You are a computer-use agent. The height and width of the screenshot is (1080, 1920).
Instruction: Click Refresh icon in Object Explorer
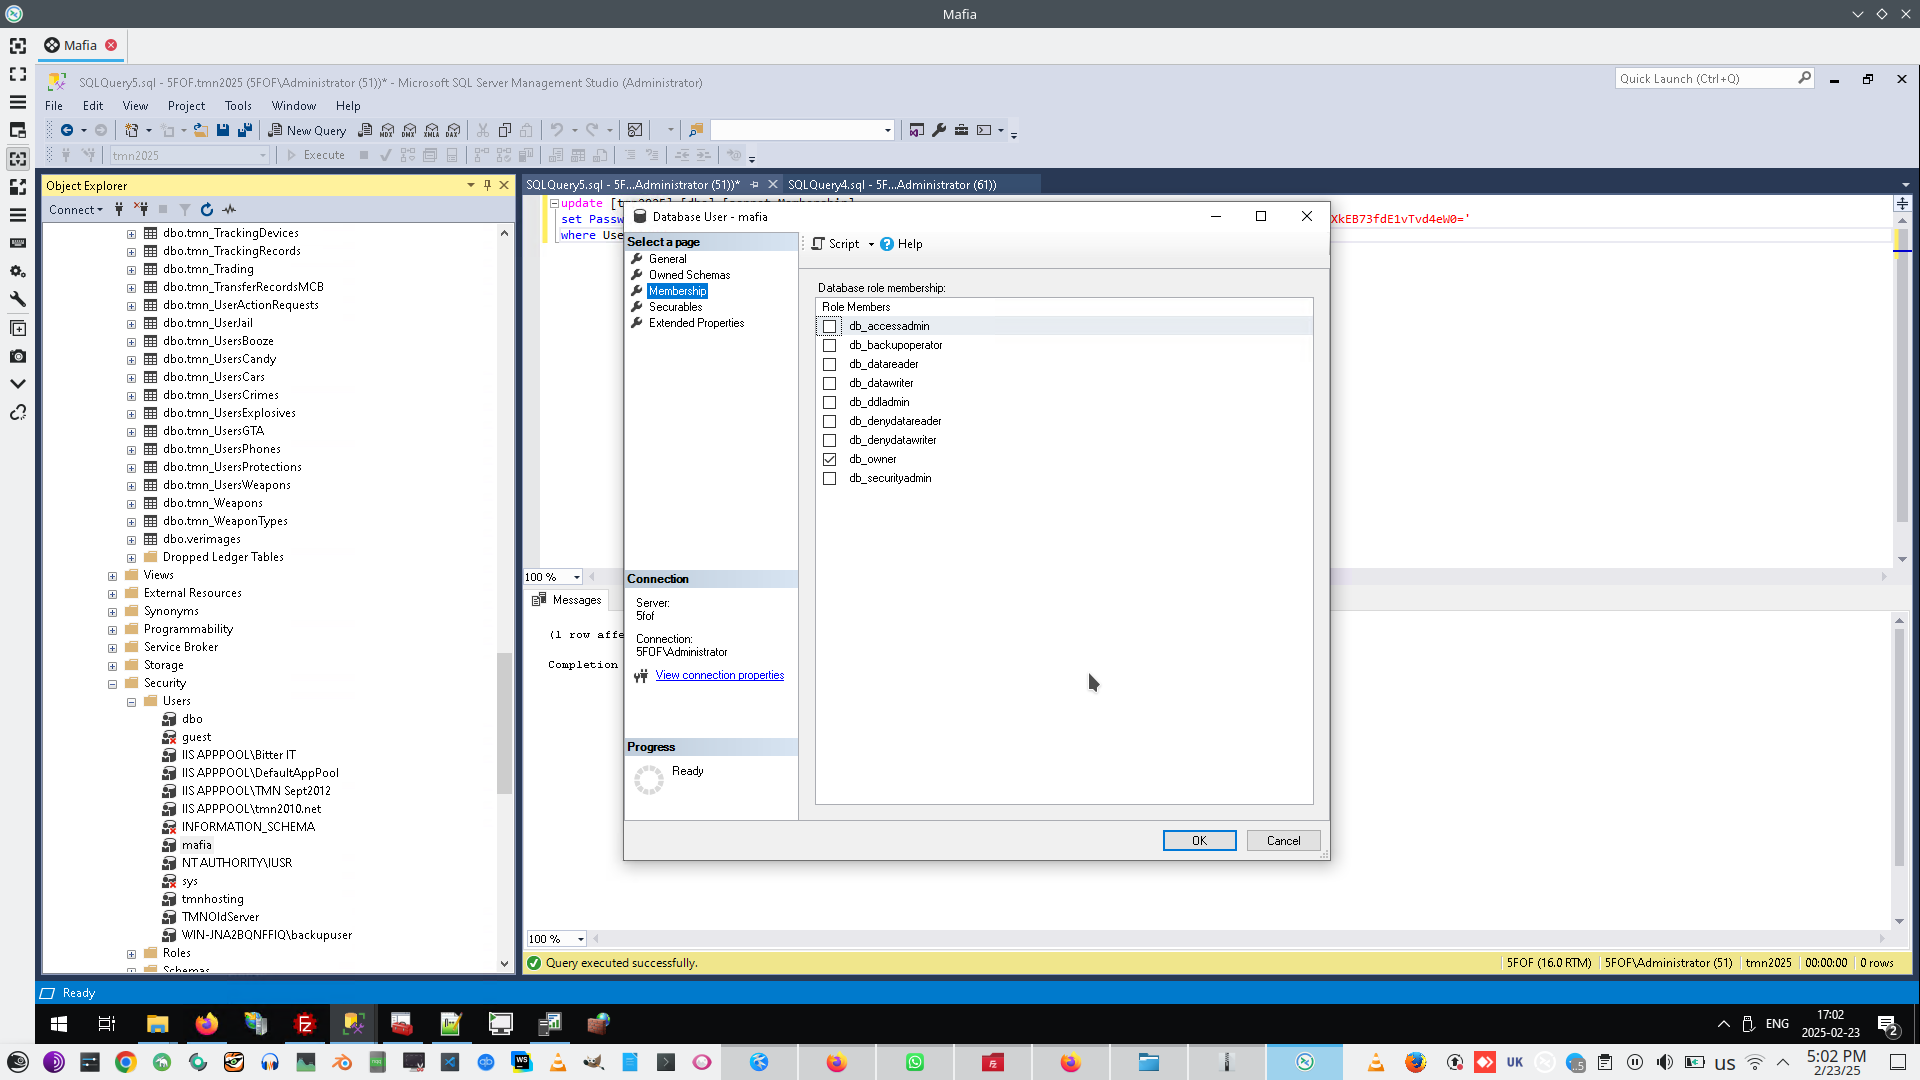coord(207,209)
